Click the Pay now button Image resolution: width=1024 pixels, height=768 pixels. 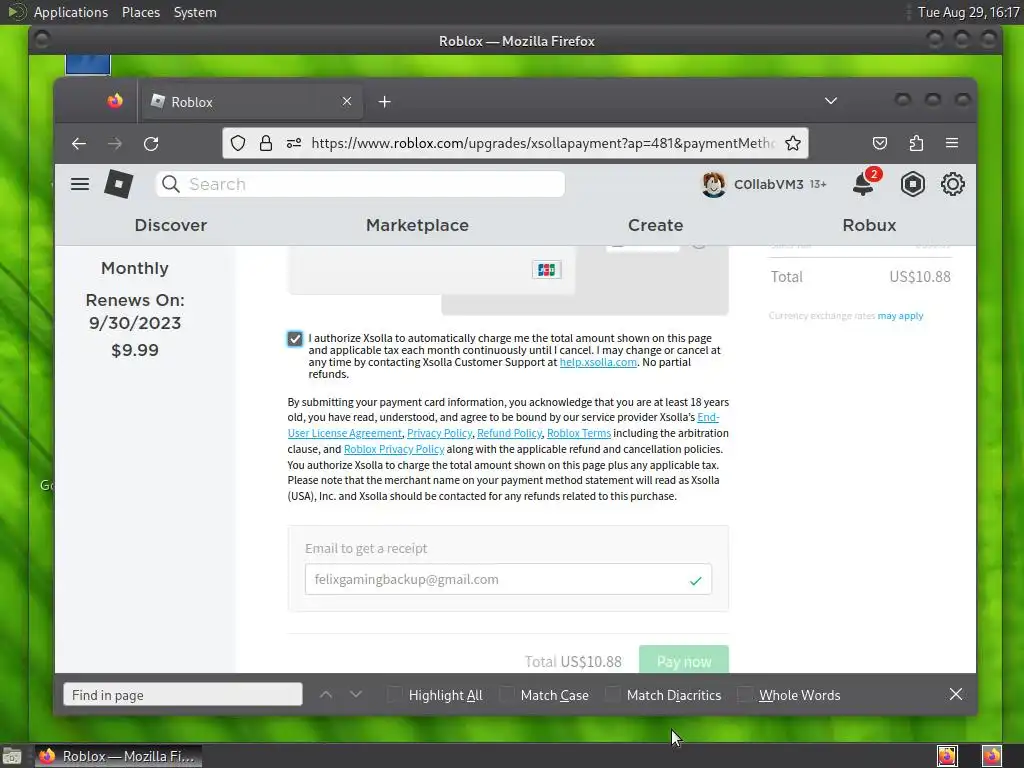pyautogui.click(x=684, y=661)
